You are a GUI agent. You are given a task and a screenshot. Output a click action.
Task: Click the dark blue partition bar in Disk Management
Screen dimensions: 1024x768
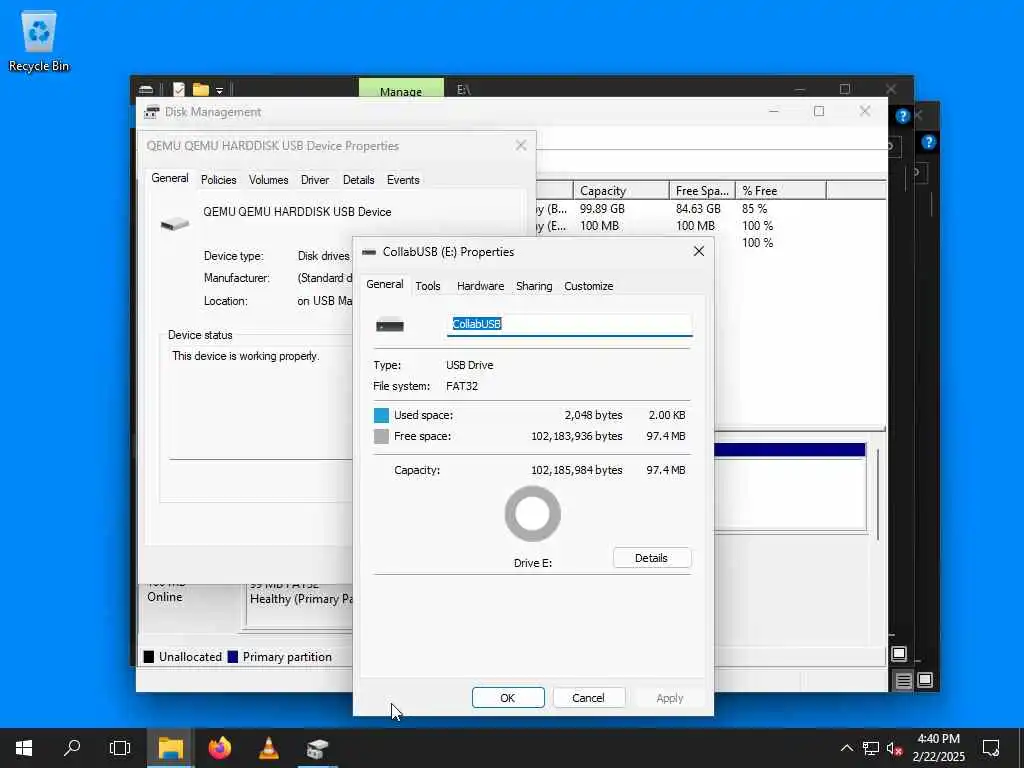tap(790, 449)
